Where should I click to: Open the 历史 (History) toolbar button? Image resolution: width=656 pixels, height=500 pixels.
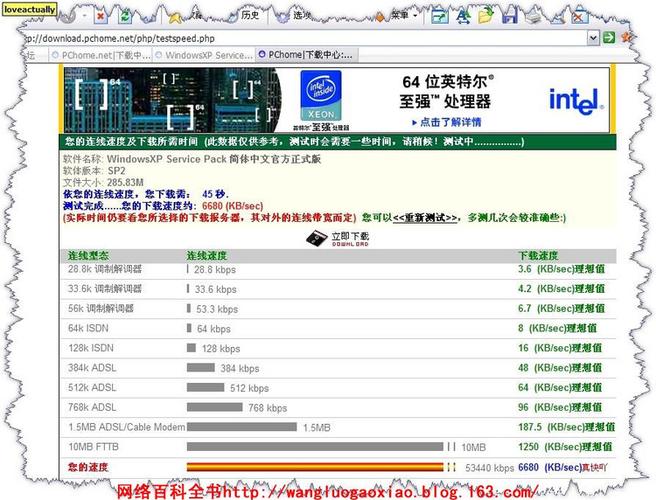250,15
